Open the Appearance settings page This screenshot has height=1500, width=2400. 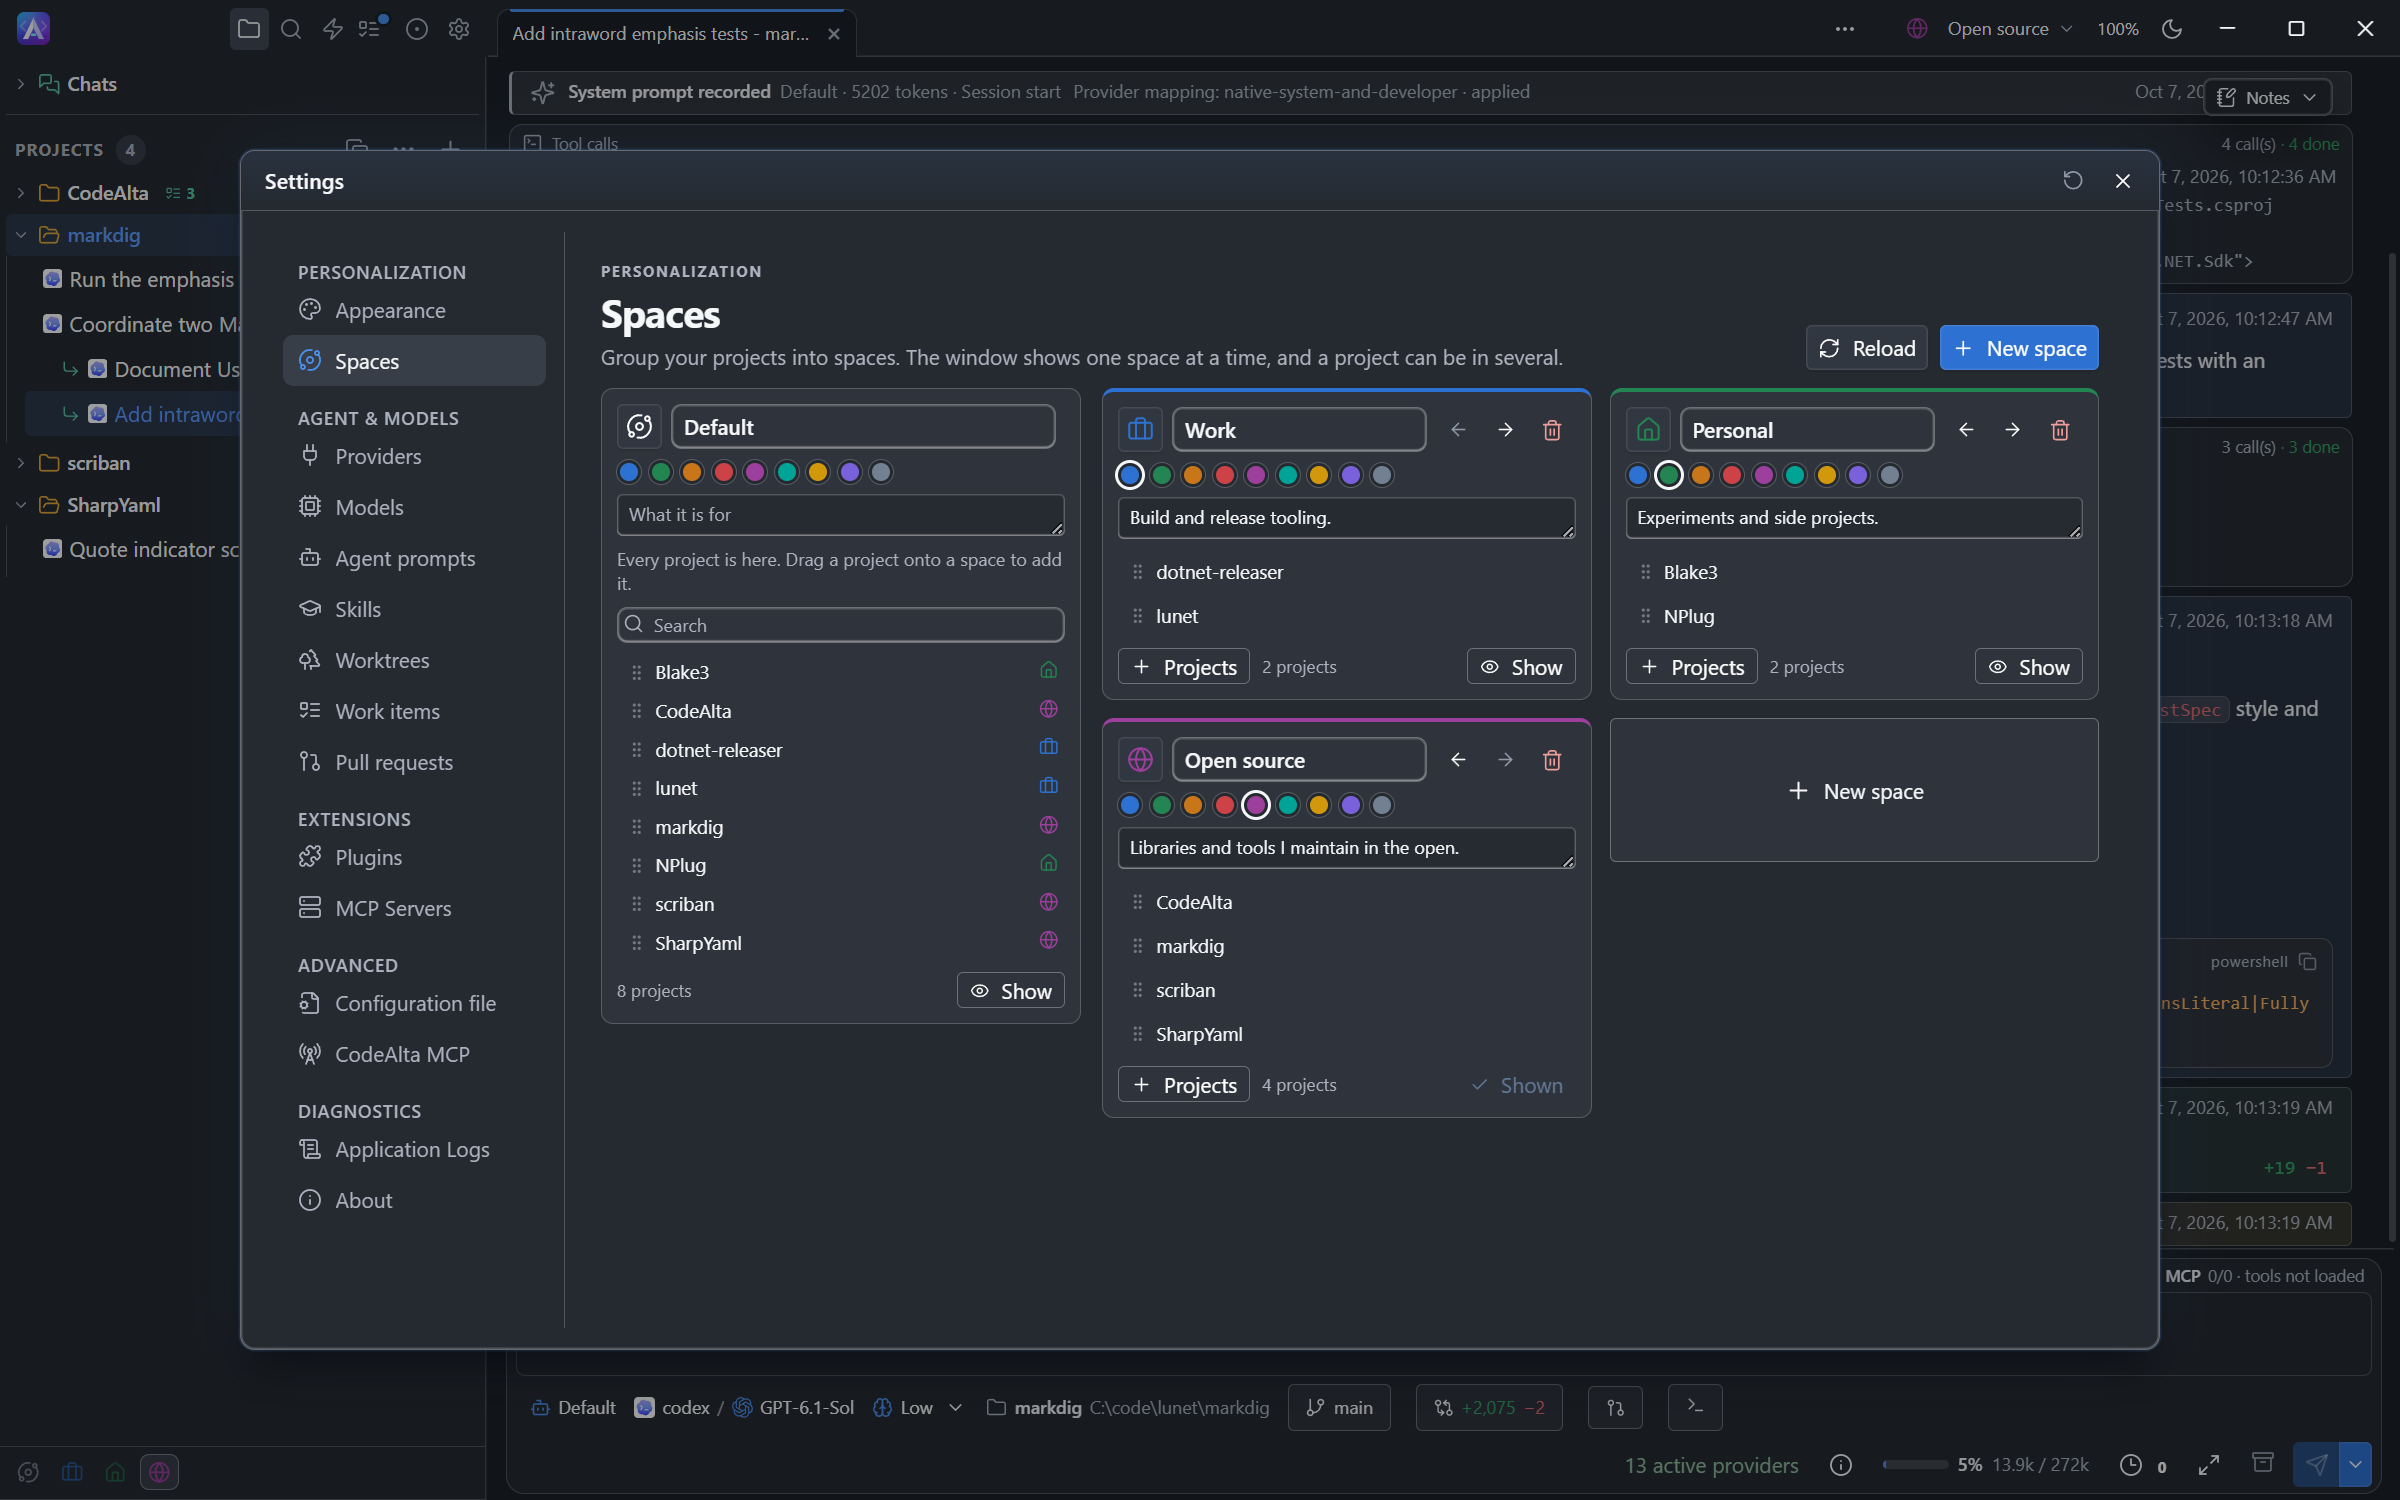pos(414,310)
